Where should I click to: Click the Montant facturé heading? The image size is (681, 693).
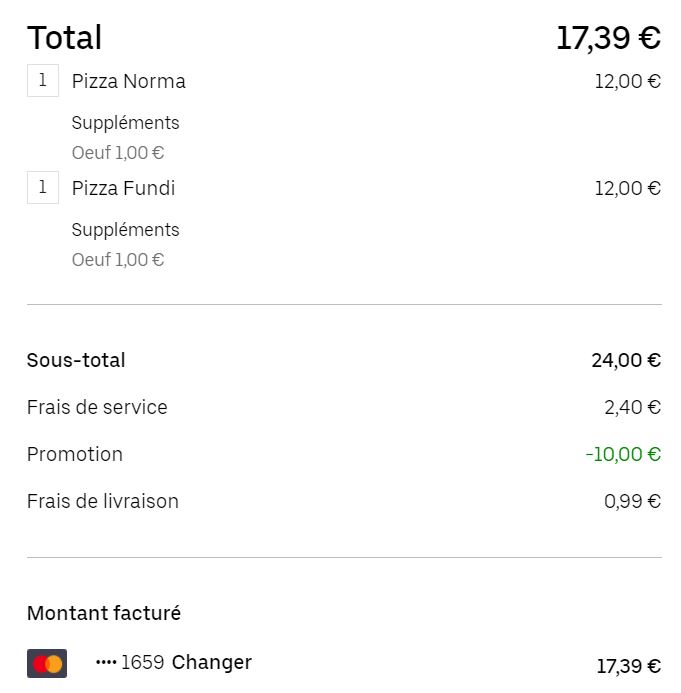[x=104, y=613]
